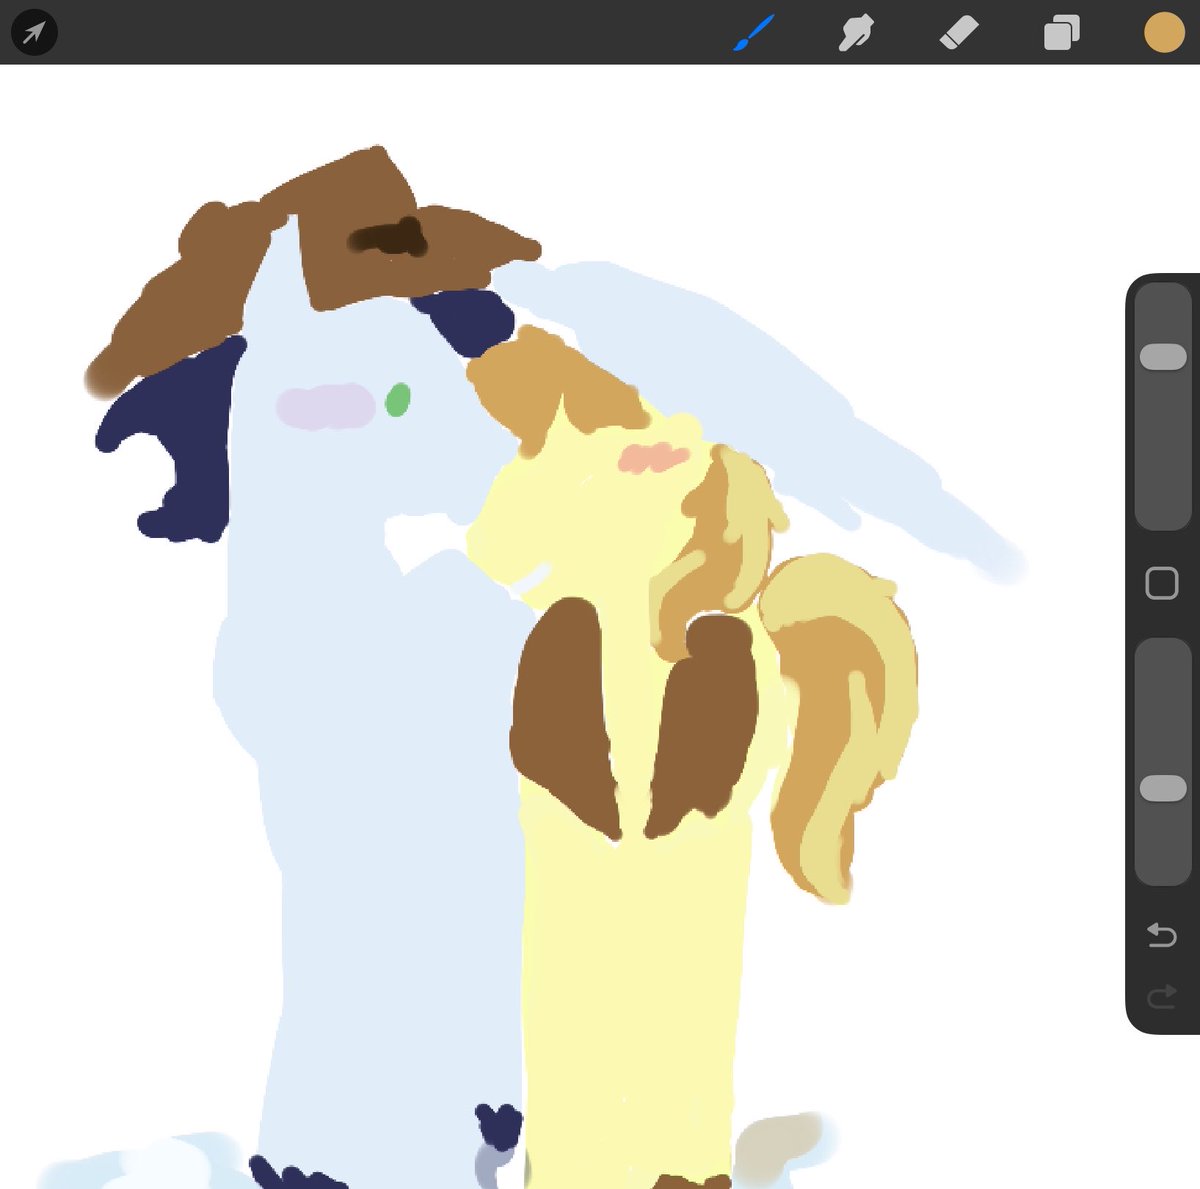Select the Brush tool
Viewport: 1200px width, 1189px height.
(754, 33)
